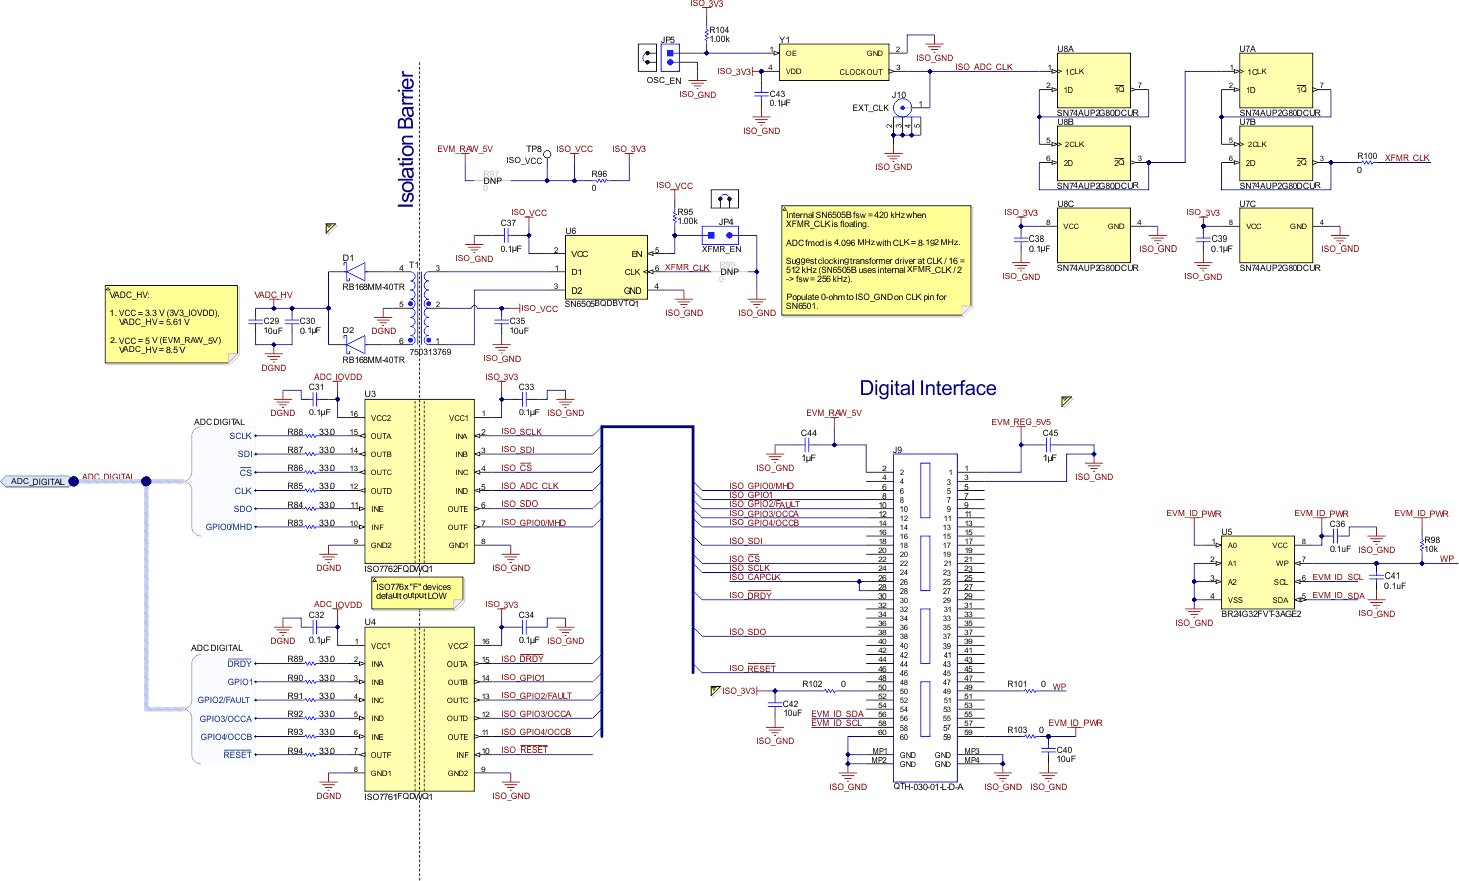Click the Digital Interface heading
The image size is (1459, 881).
[928, 388]
